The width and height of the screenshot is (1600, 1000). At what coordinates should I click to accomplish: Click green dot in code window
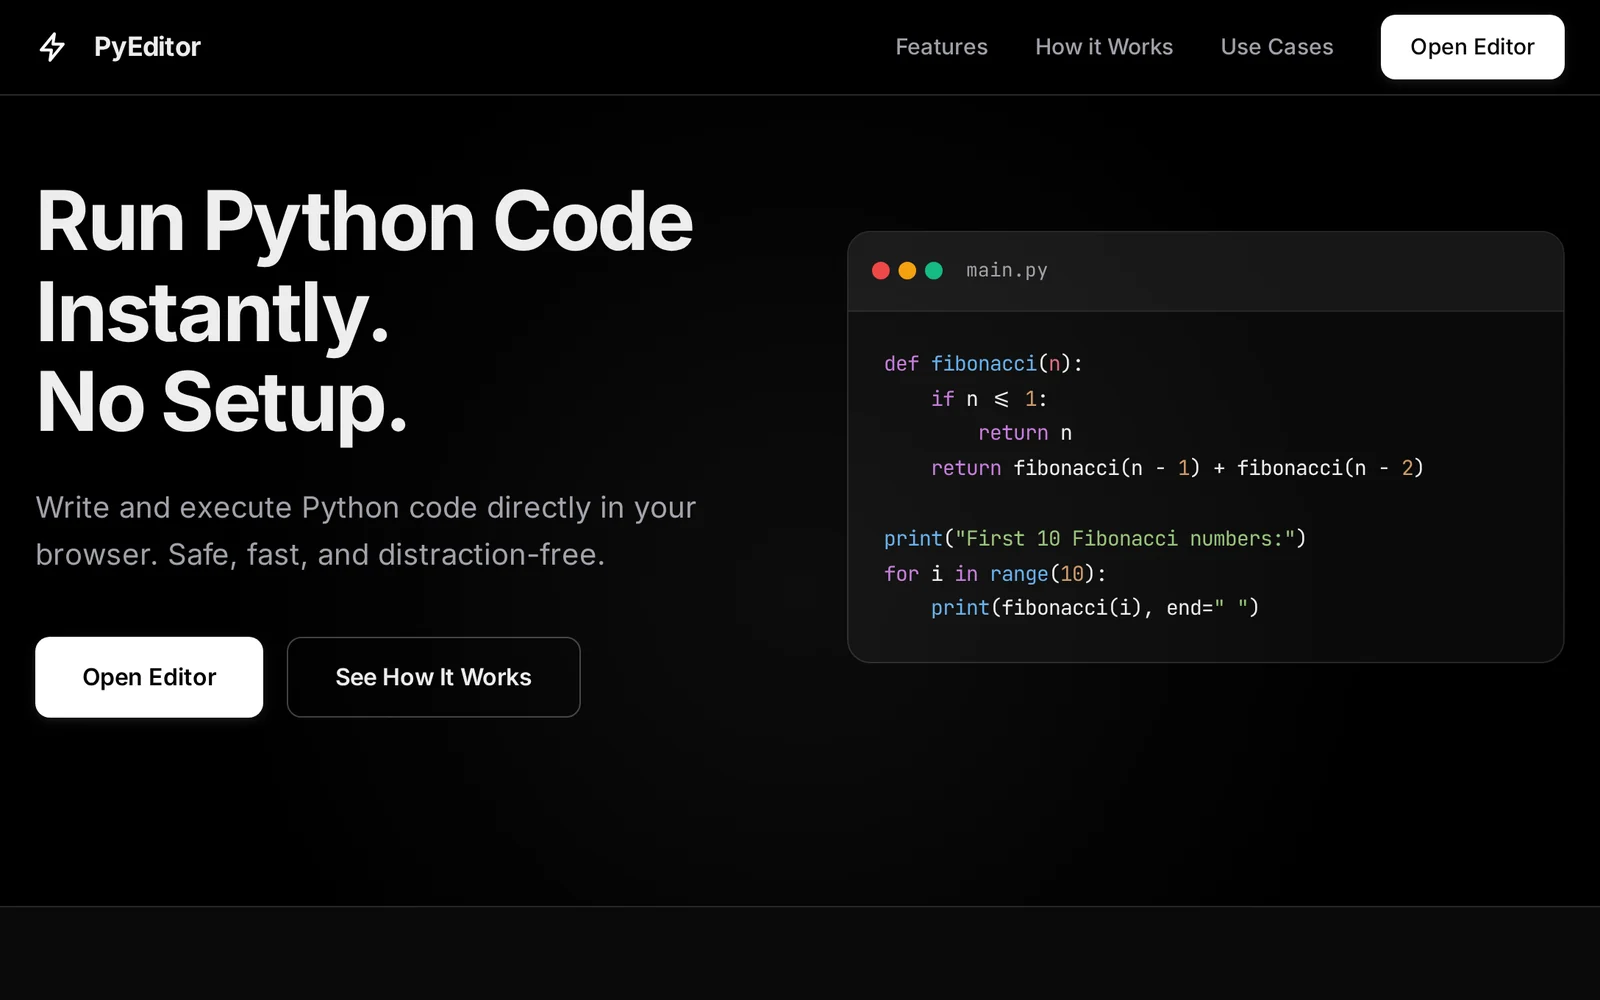[934, 271]
